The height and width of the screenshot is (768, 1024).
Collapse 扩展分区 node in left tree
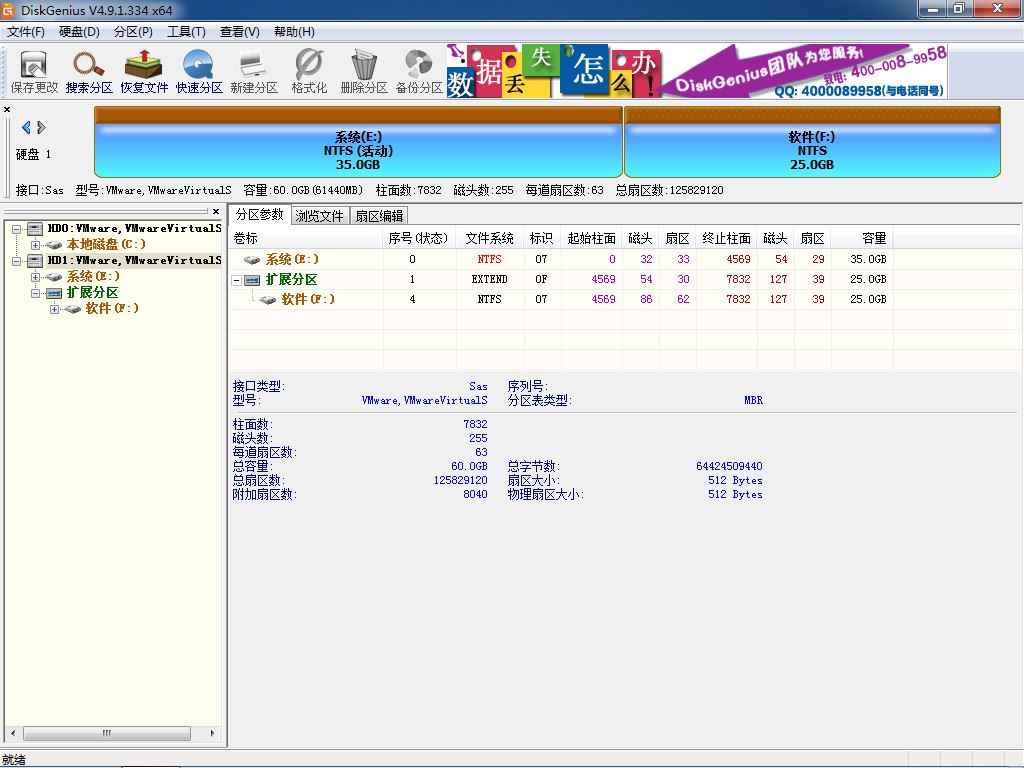point(36,293)
